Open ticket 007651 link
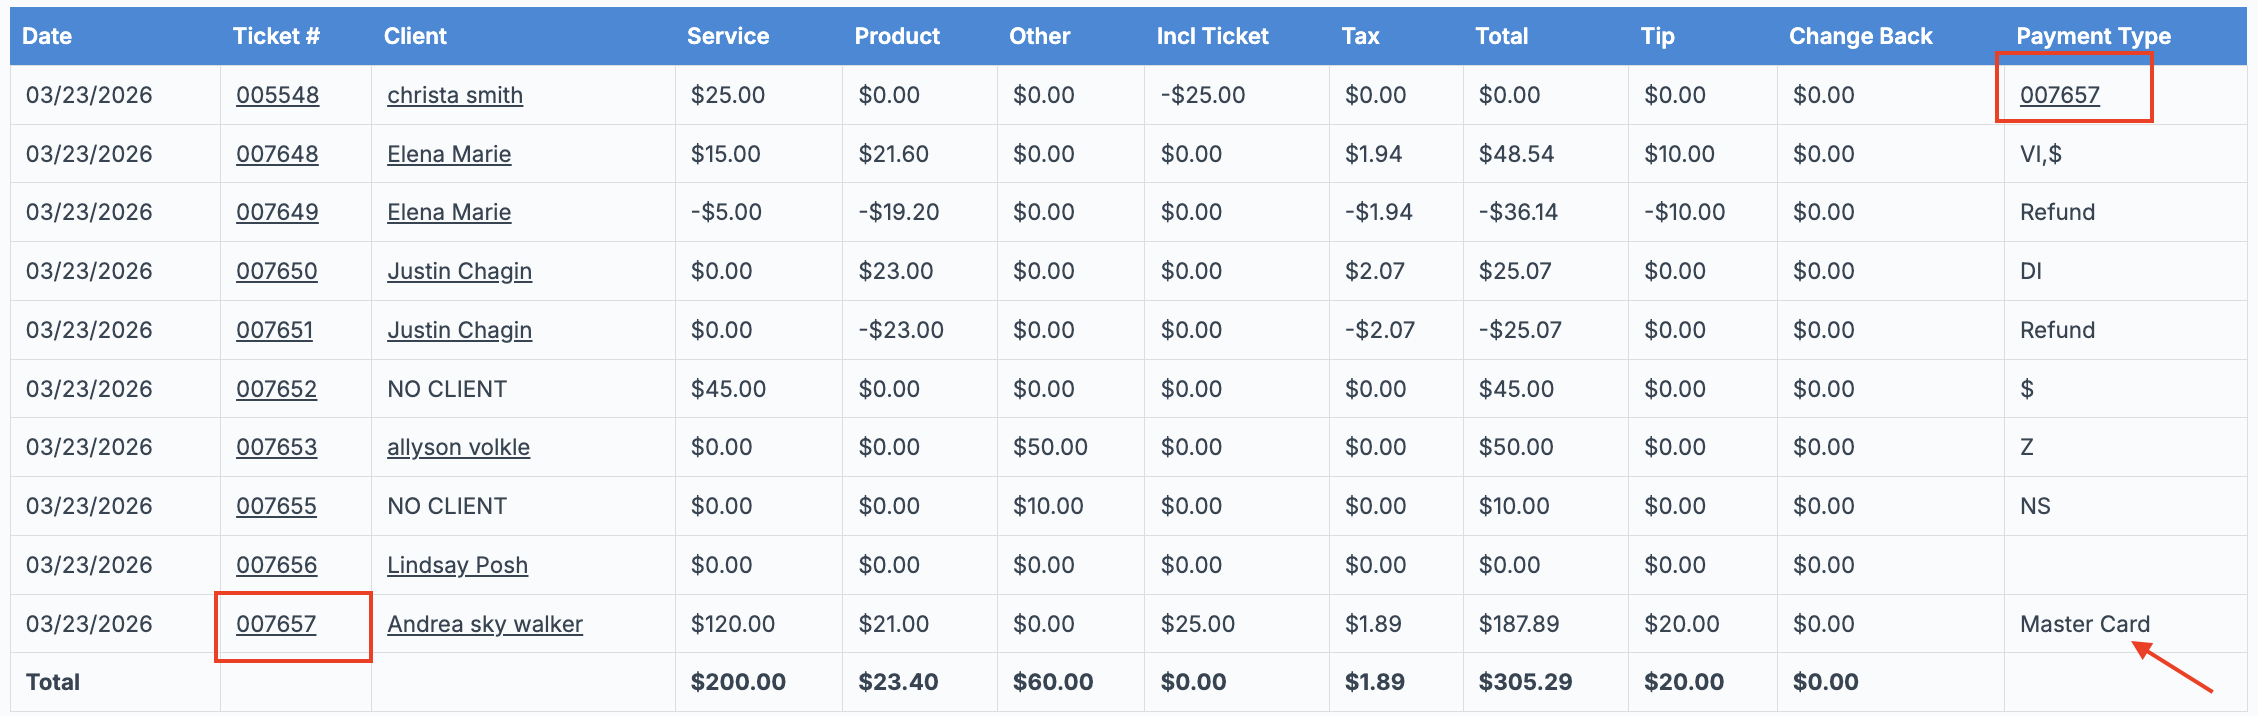 [274, 330]
